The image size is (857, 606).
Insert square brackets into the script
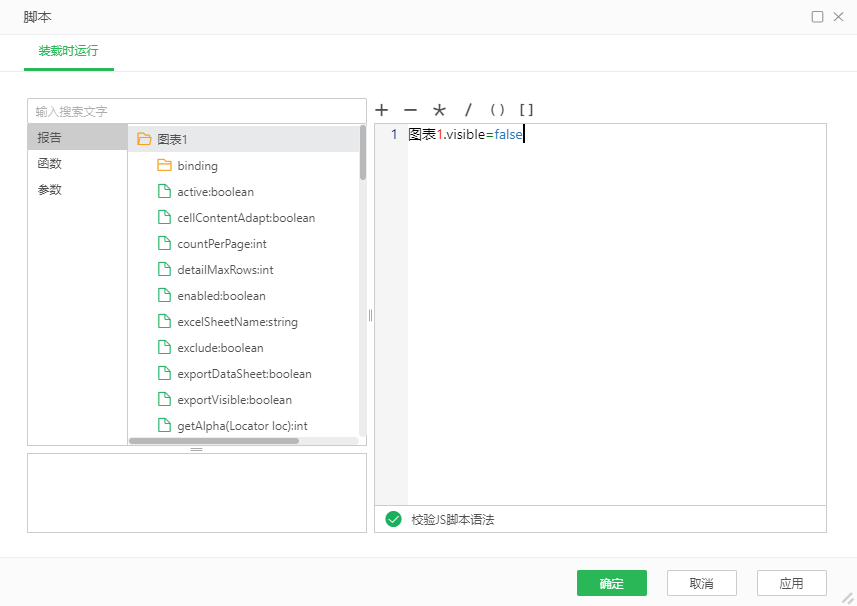coord(526,110)
